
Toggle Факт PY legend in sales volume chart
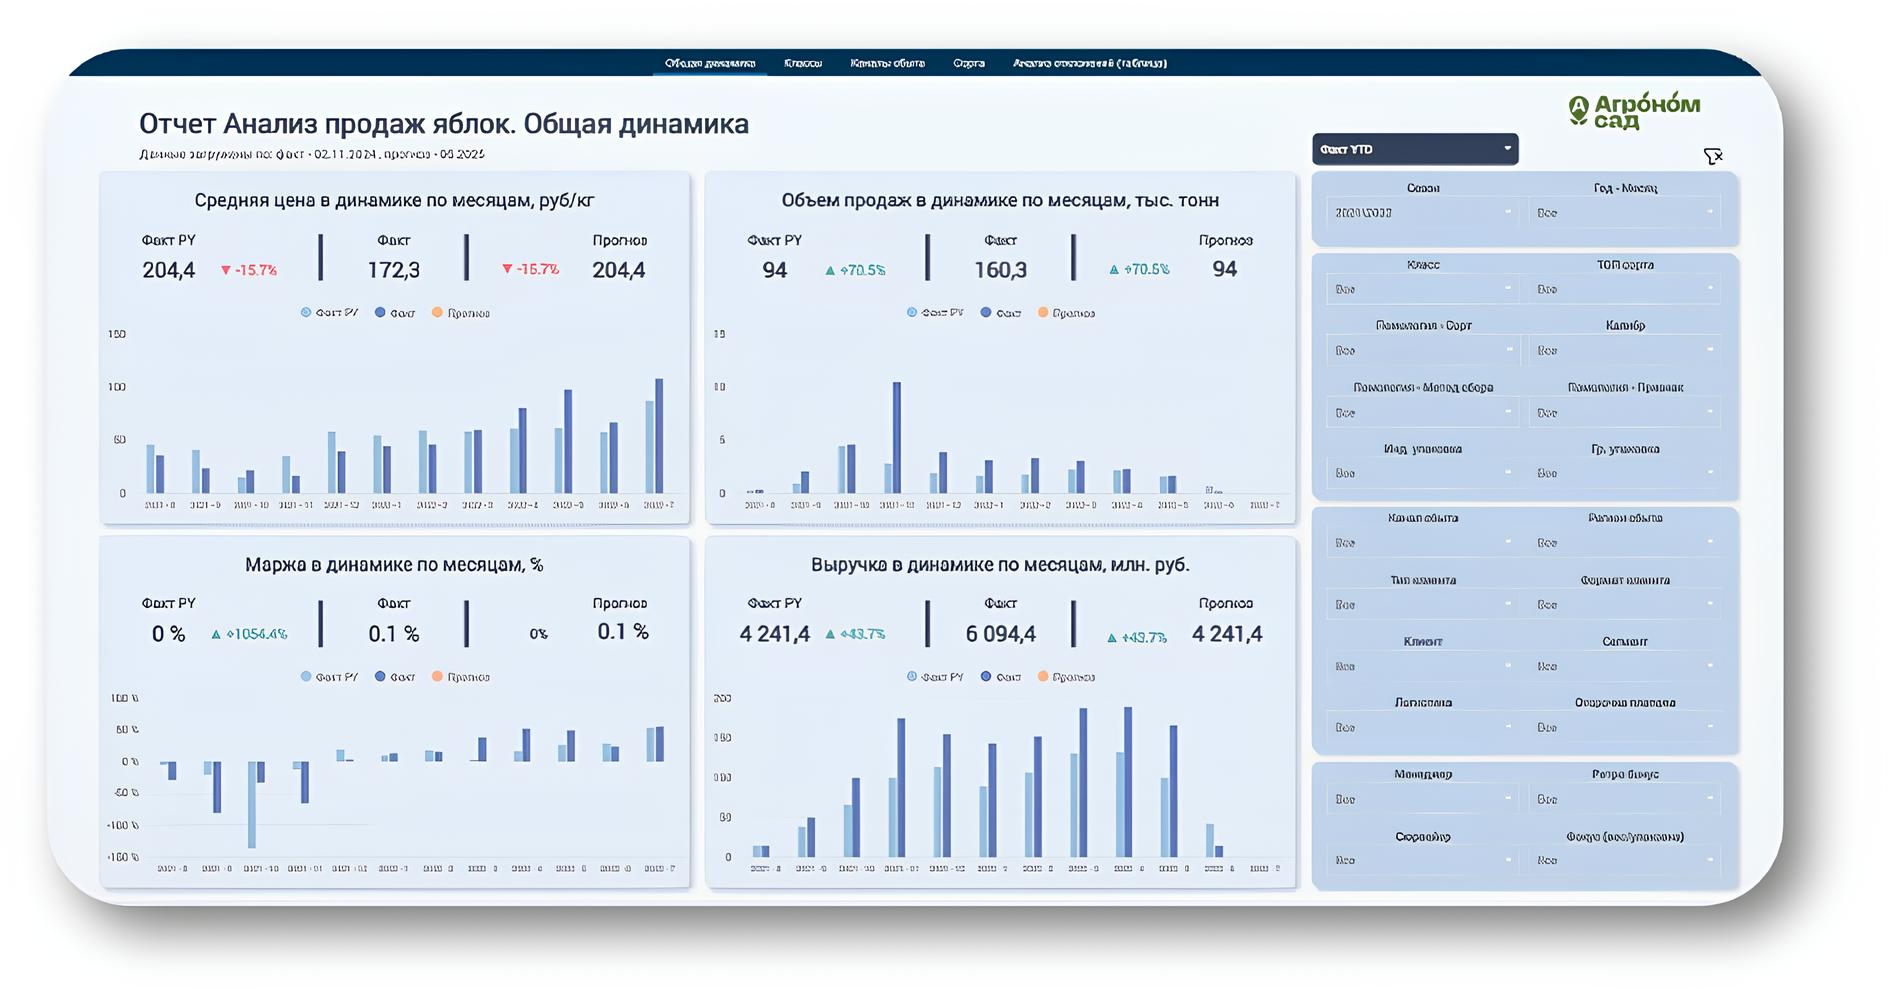tap(936, 313)
